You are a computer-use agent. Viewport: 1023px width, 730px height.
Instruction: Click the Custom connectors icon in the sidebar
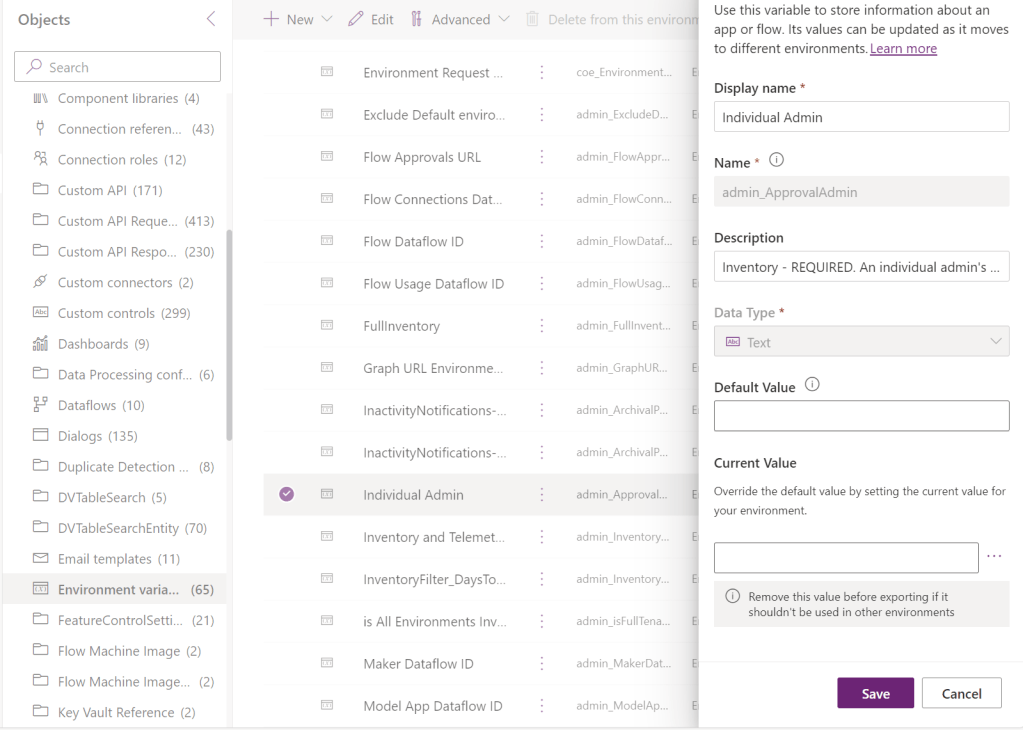(x=41, y=282)
